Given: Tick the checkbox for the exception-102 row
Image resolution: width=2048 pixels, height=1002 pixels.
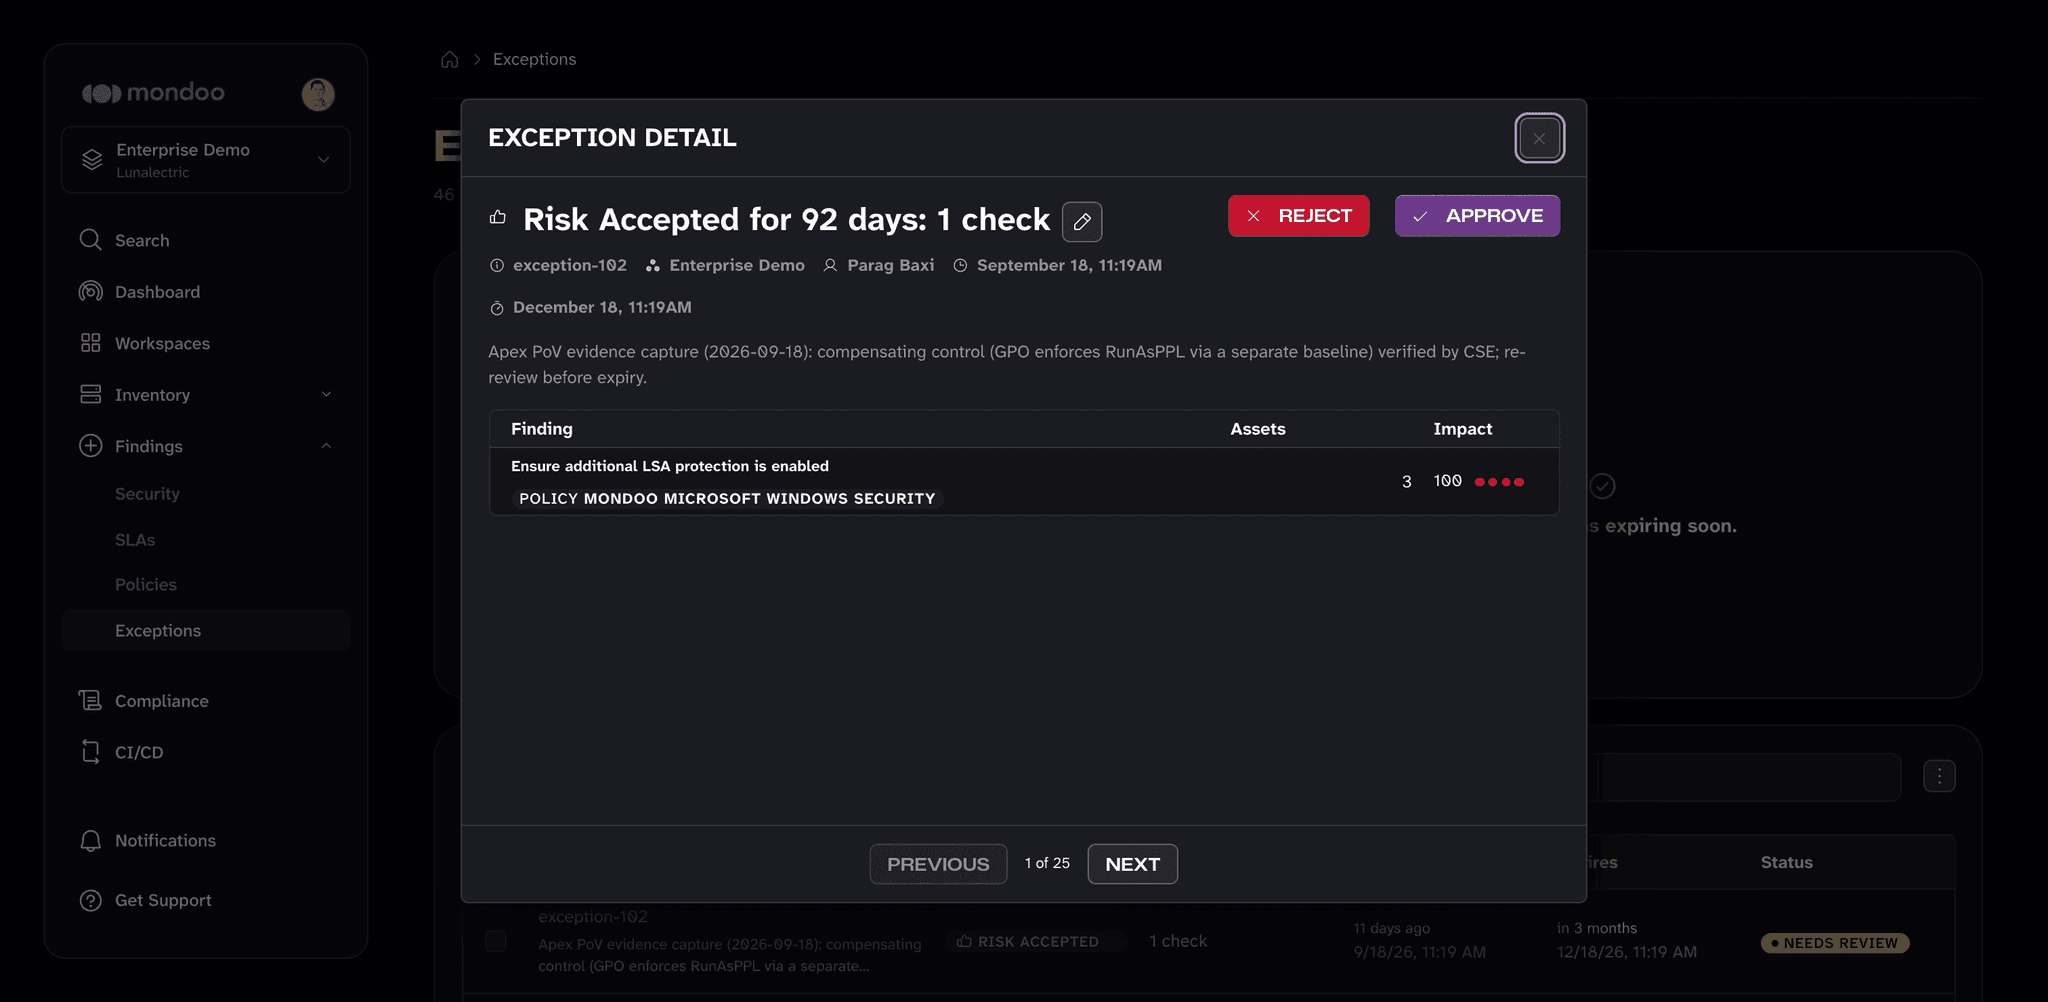Looking at the screenshot, I should [x=495, y=941].
